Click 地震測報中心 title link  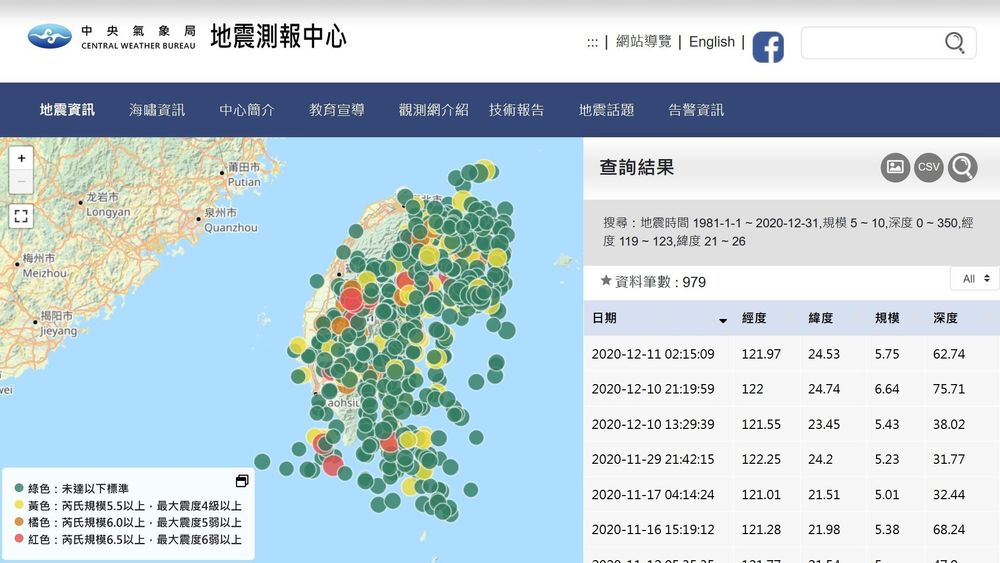(278, 36)
